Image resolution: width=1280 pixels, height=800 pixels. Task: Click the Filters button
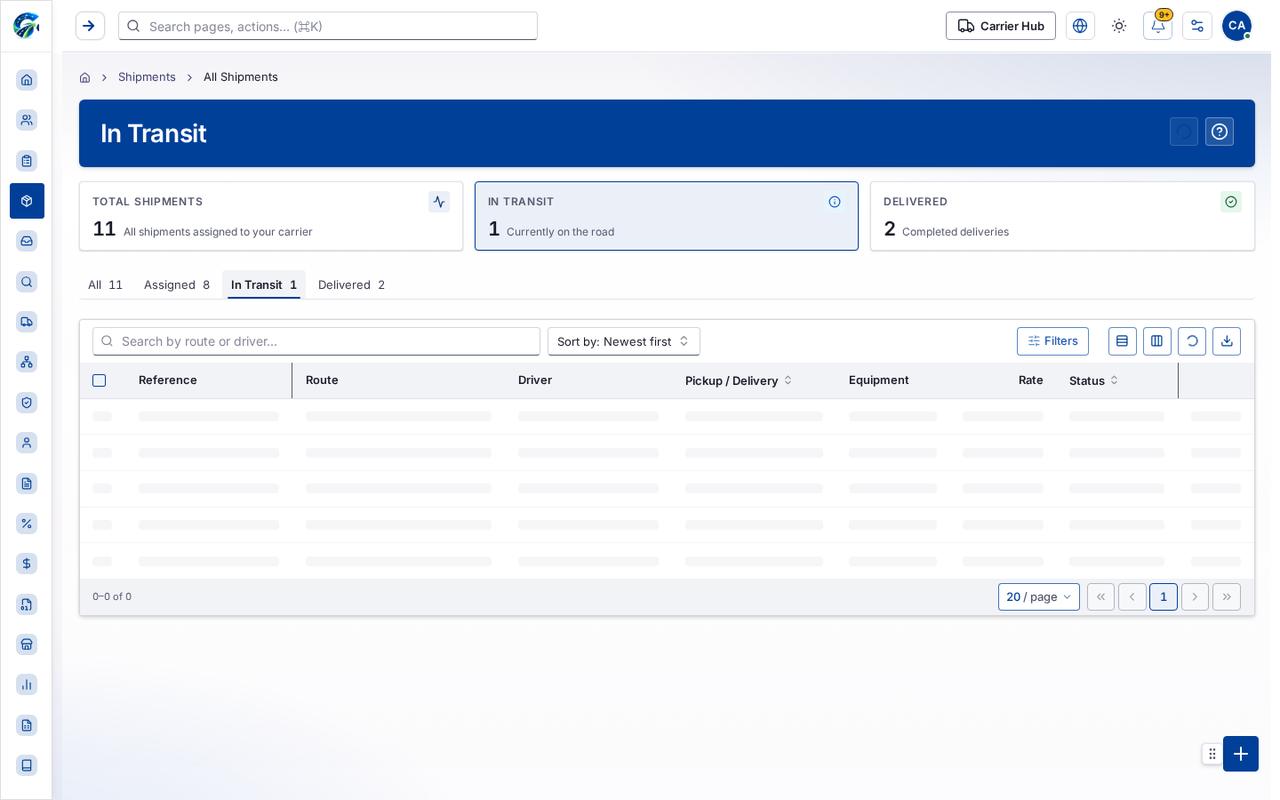[1053, 341]
